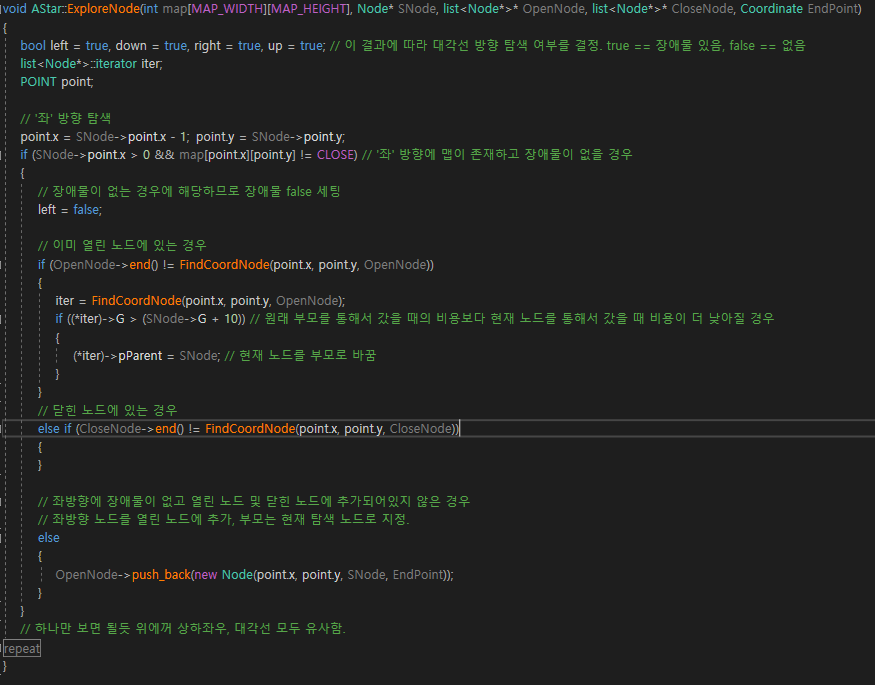This screenshot has height=685, width=875.
Task: Click the comment "// '좌' 방향 탐색"
Action: [65, 118]
